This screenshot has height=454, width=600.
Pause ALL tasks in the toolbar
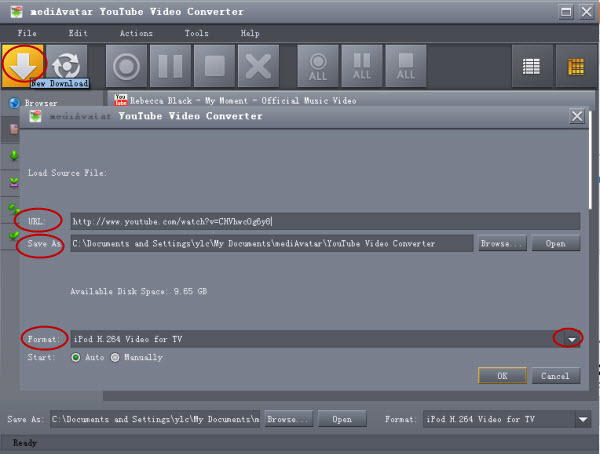(x=362, y=66)
